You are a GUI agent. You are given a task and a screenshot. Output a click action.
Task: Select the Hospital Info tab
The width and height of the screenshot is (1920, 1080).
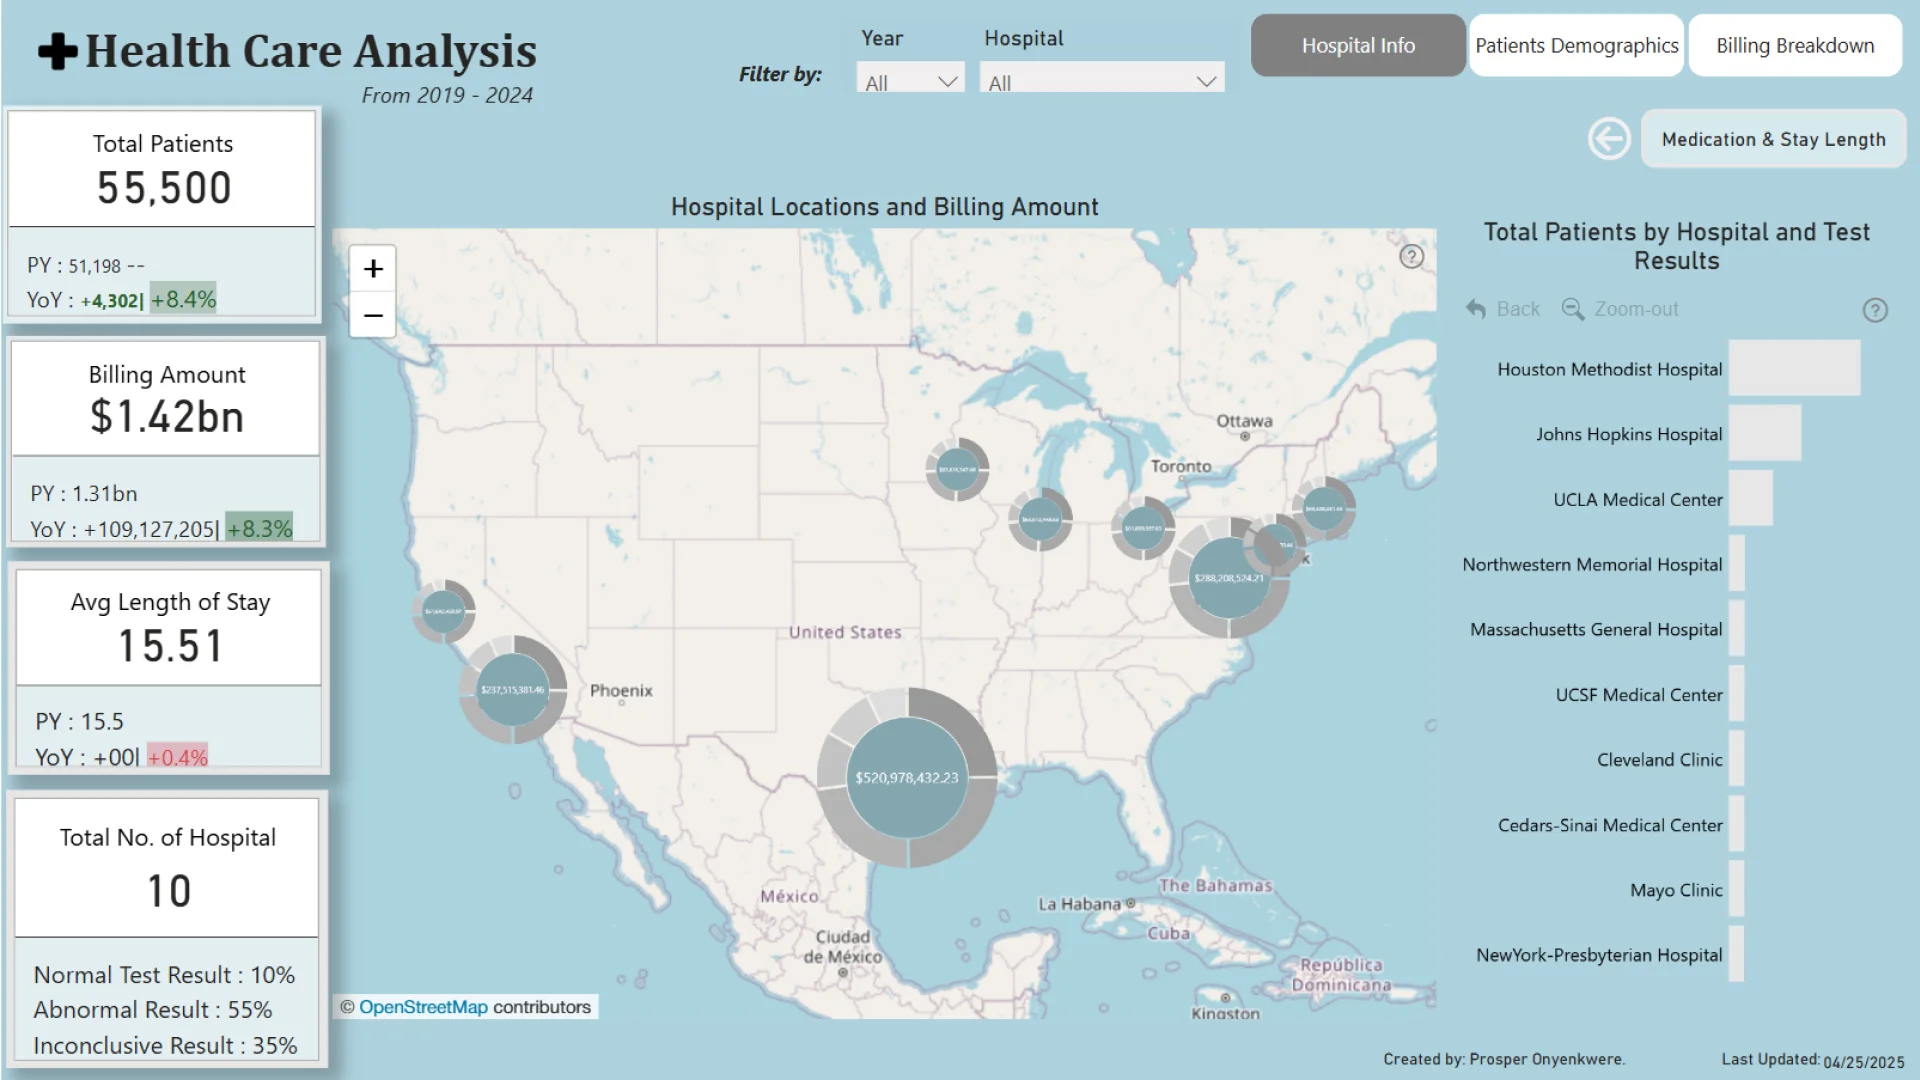point(1357,46)
